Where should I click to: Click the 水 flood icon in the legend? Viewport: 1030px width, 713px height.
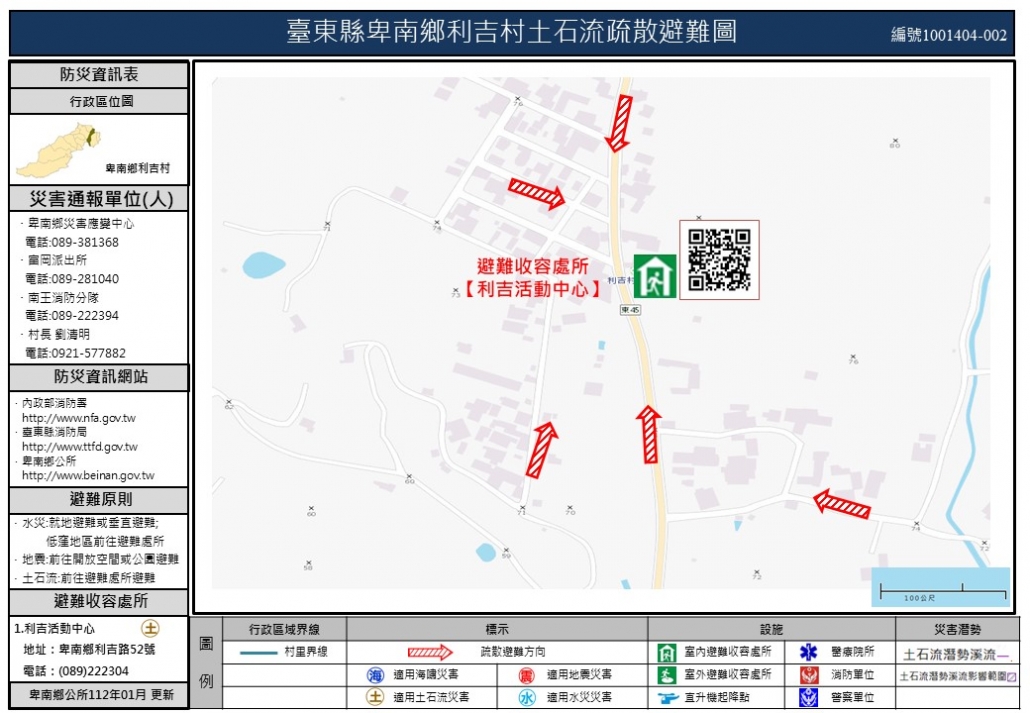[527, 697]
